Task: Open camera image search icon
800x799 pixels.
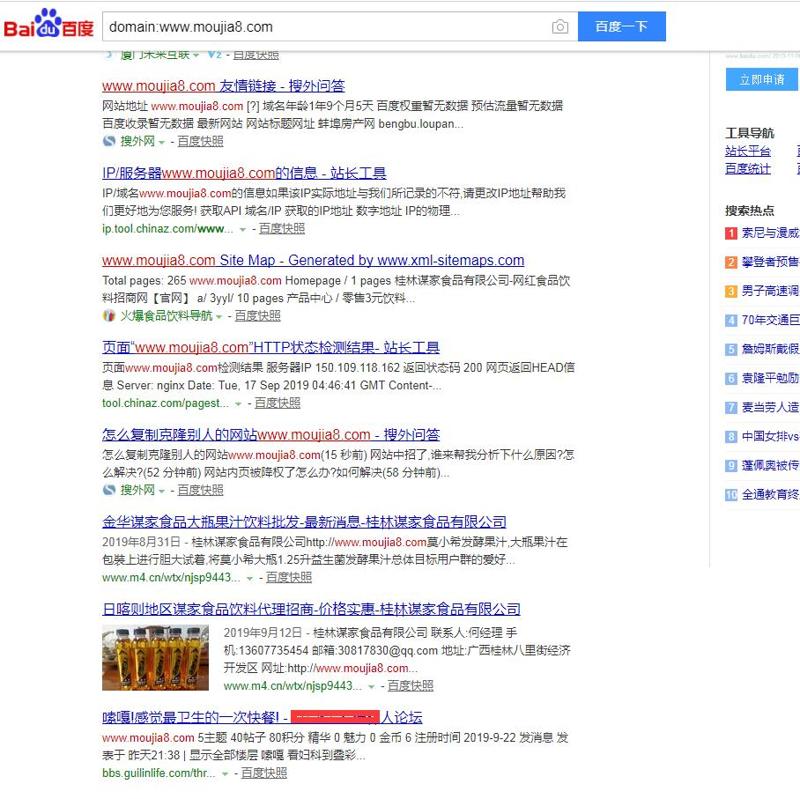Action: tap(560, 27)
